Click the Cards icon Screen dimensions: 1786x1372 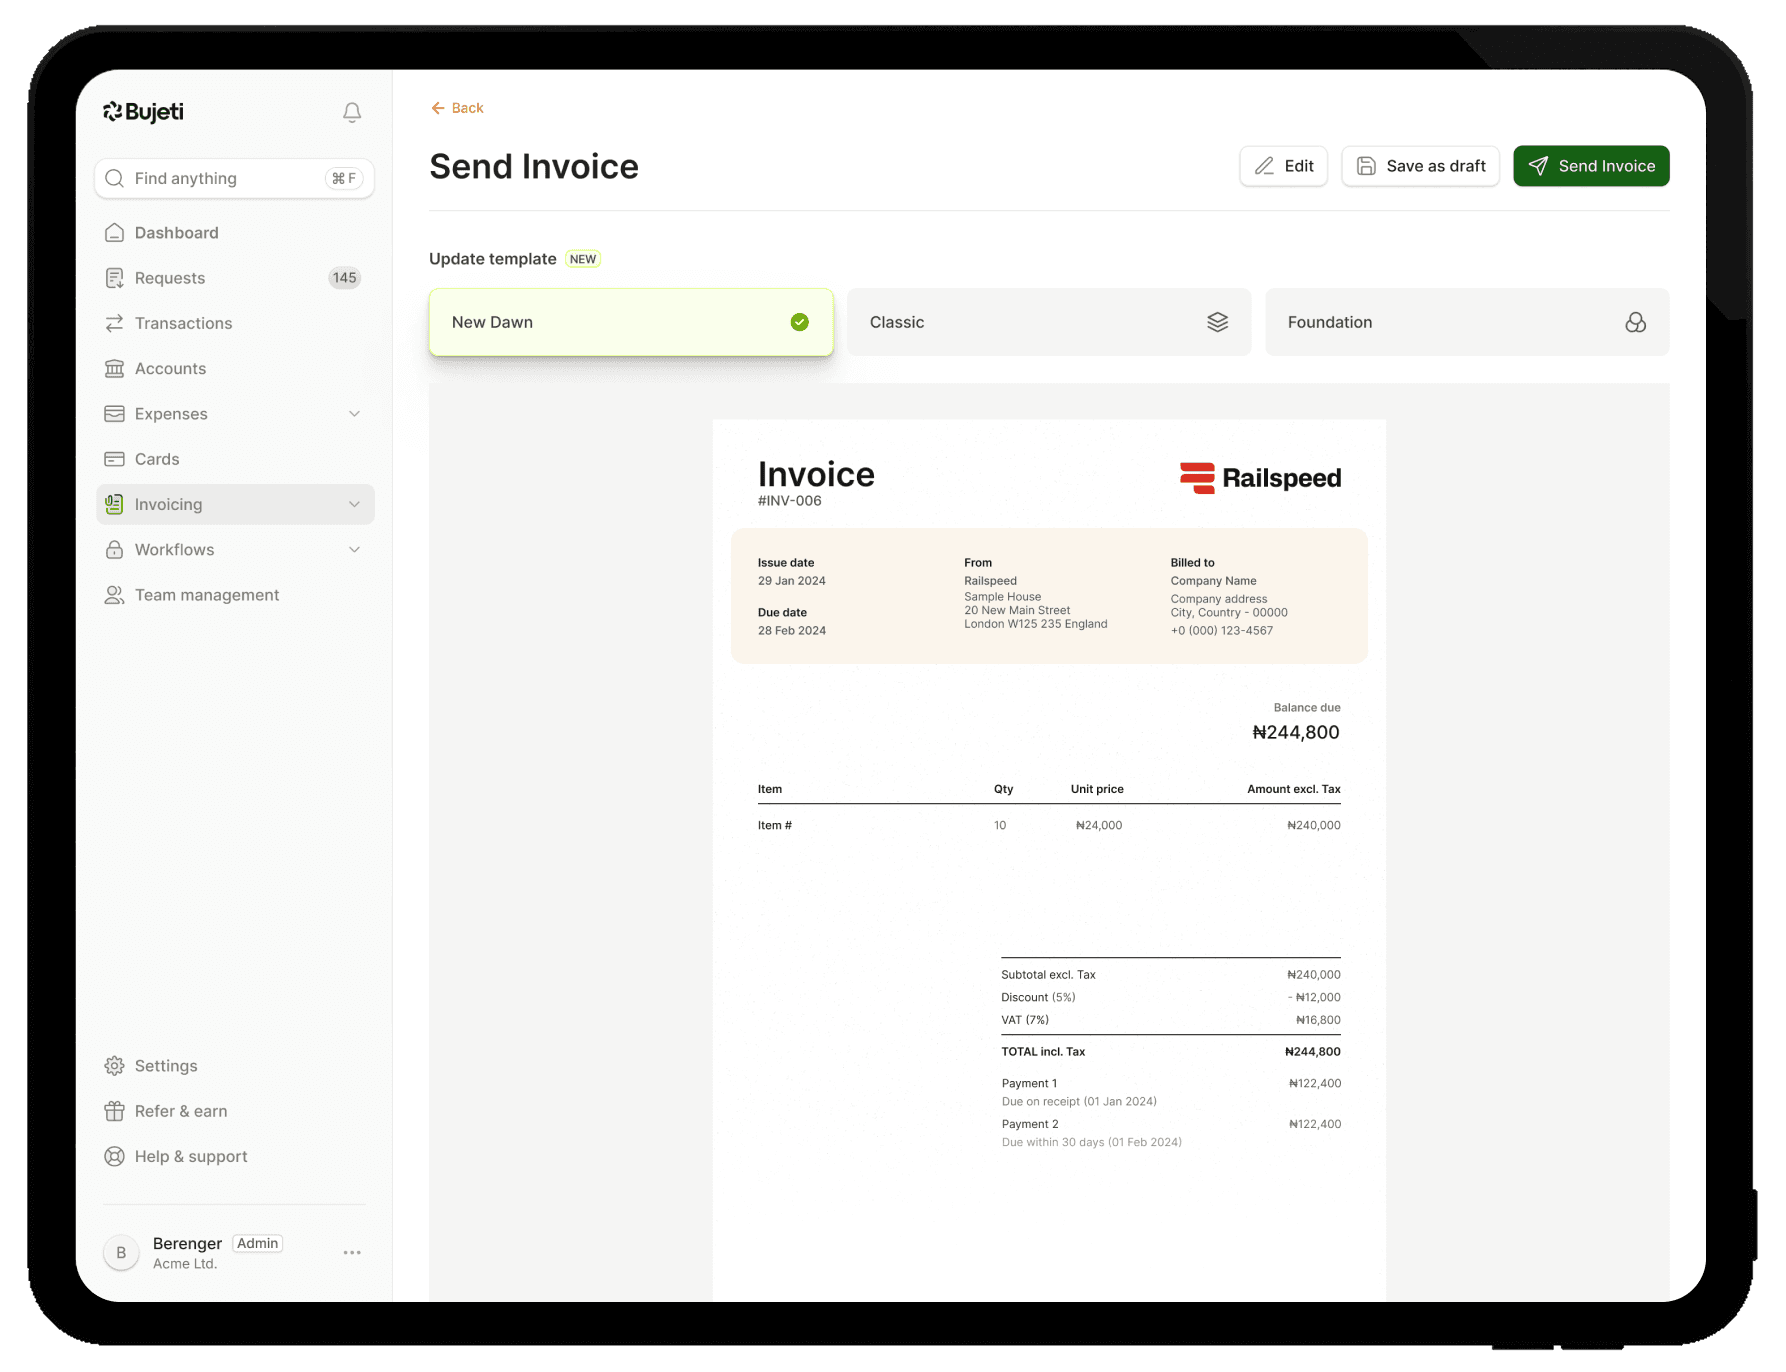pos(115,459)
